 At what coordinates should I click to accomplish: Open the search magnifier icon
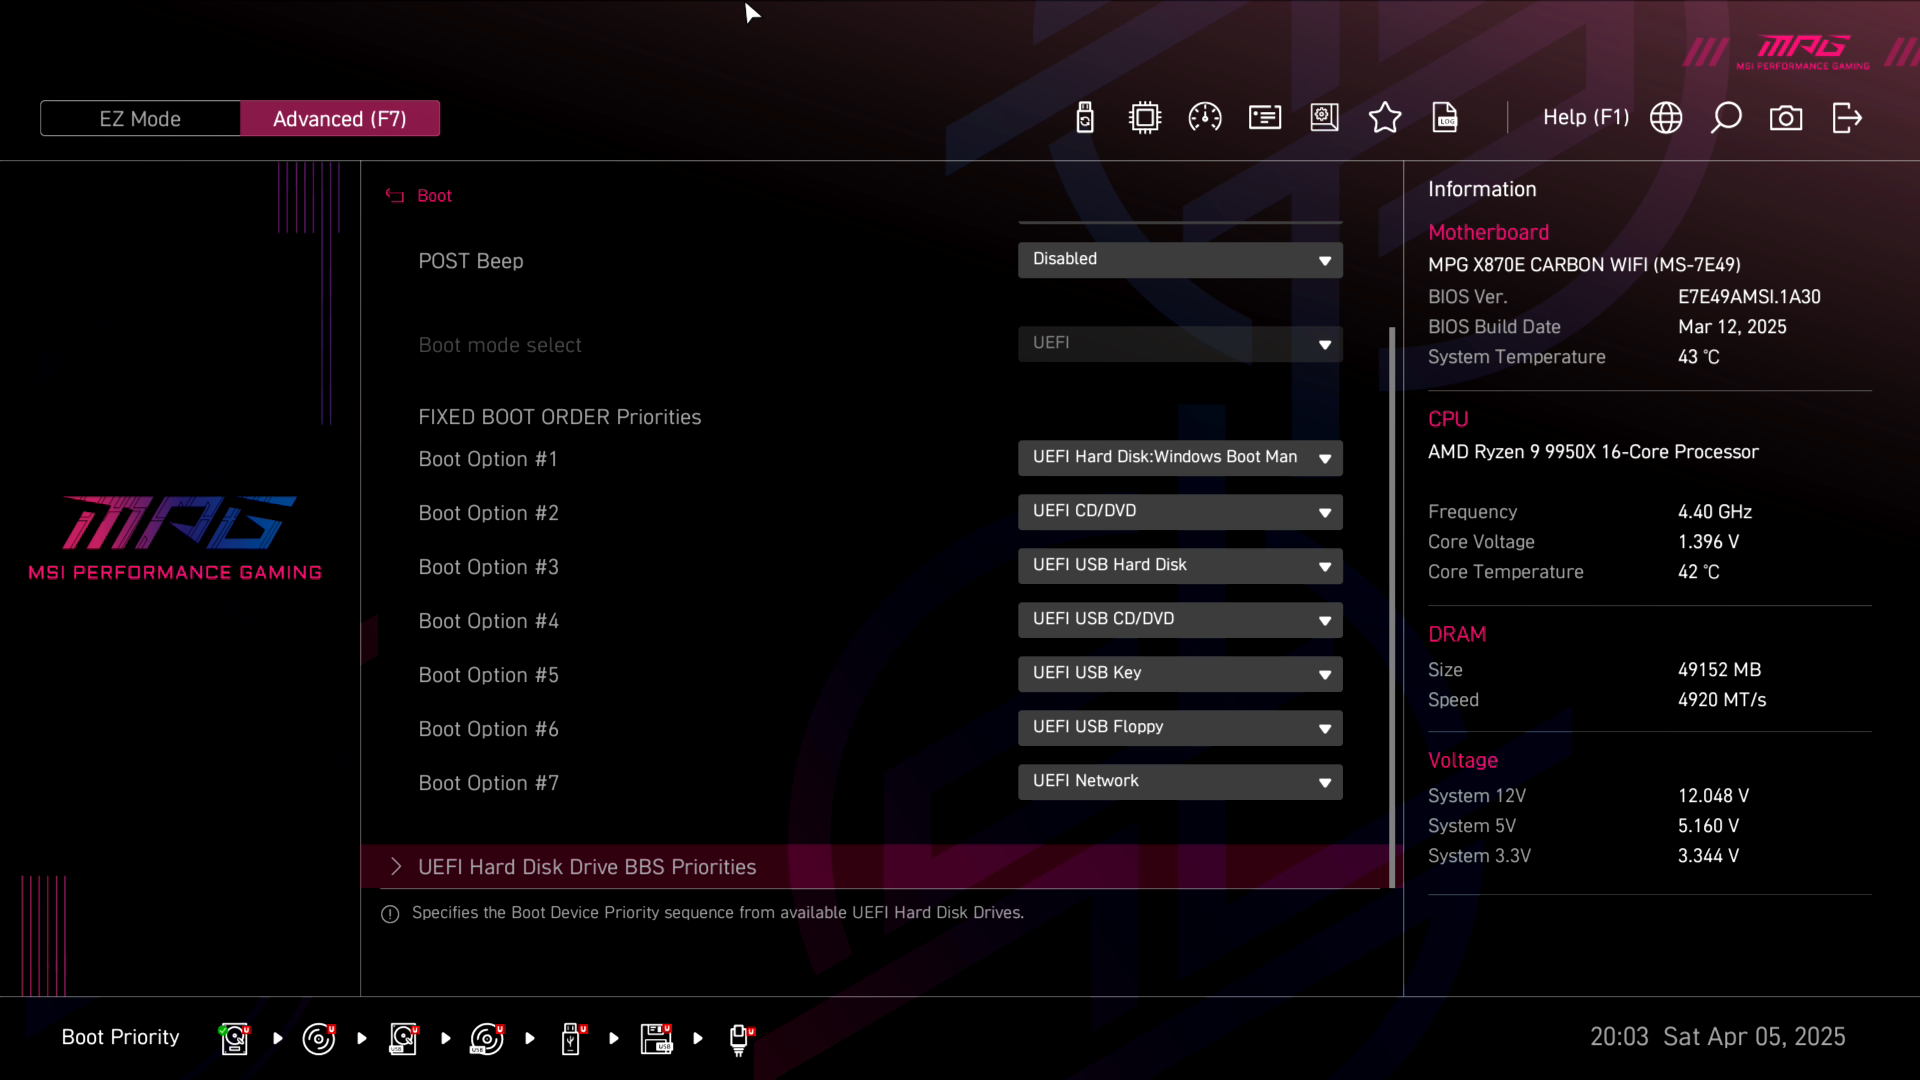1726,118
